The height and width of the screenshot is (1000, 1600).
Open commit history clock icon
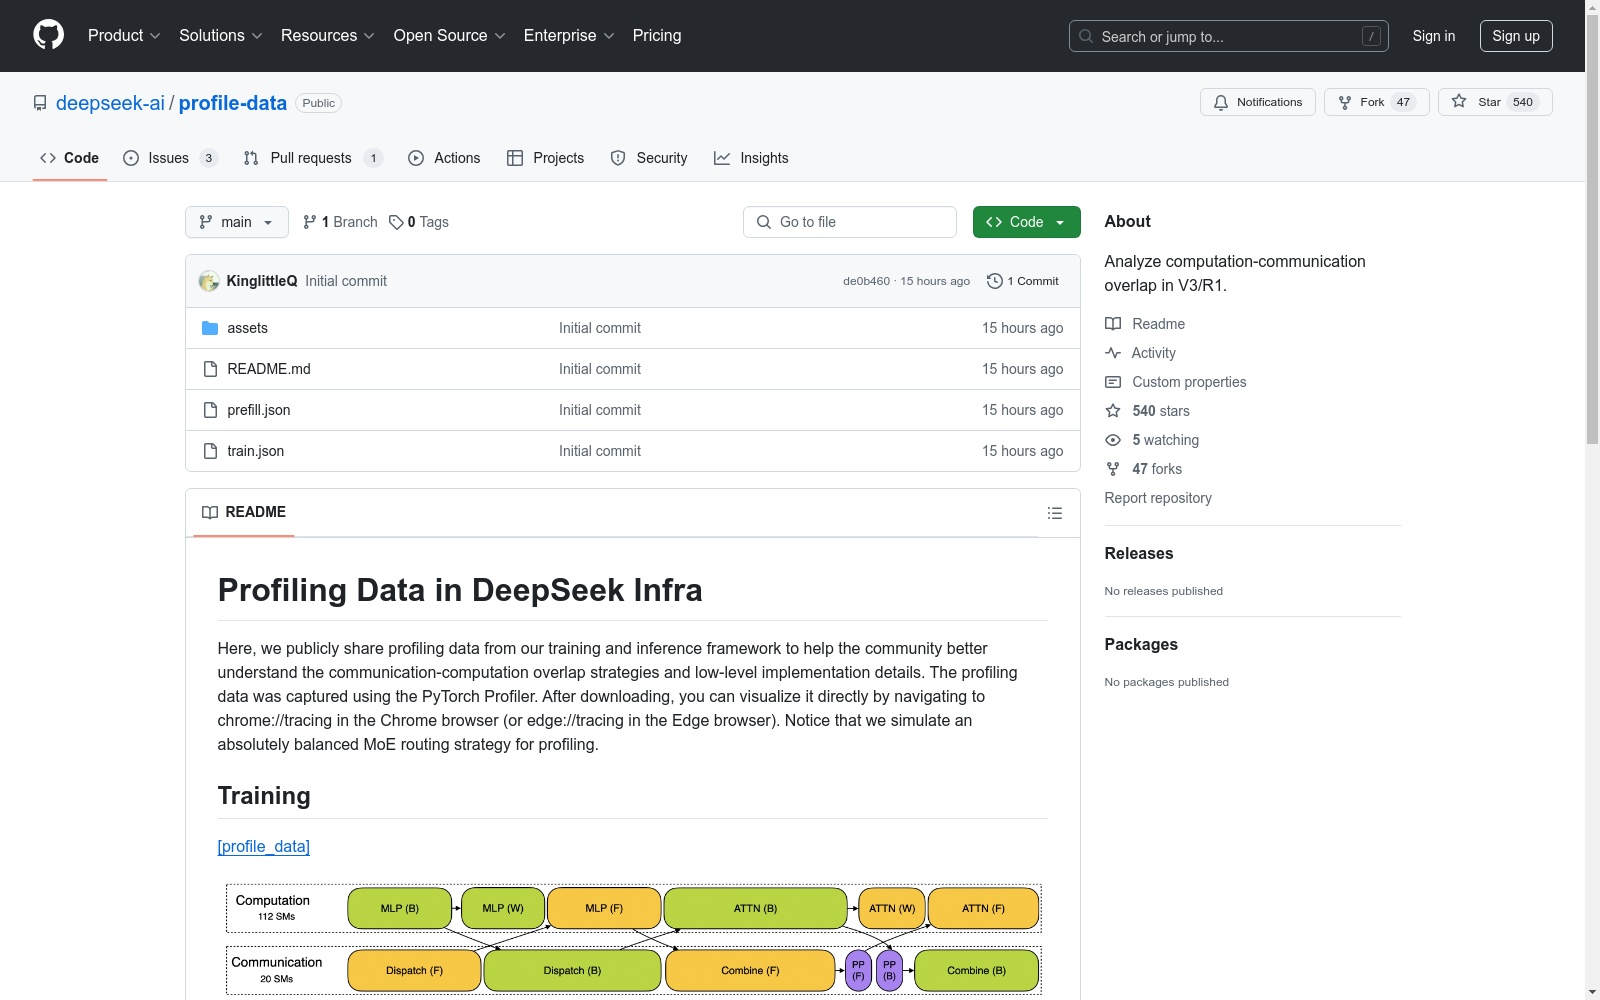pyautogui.click(x=994, y=281)
